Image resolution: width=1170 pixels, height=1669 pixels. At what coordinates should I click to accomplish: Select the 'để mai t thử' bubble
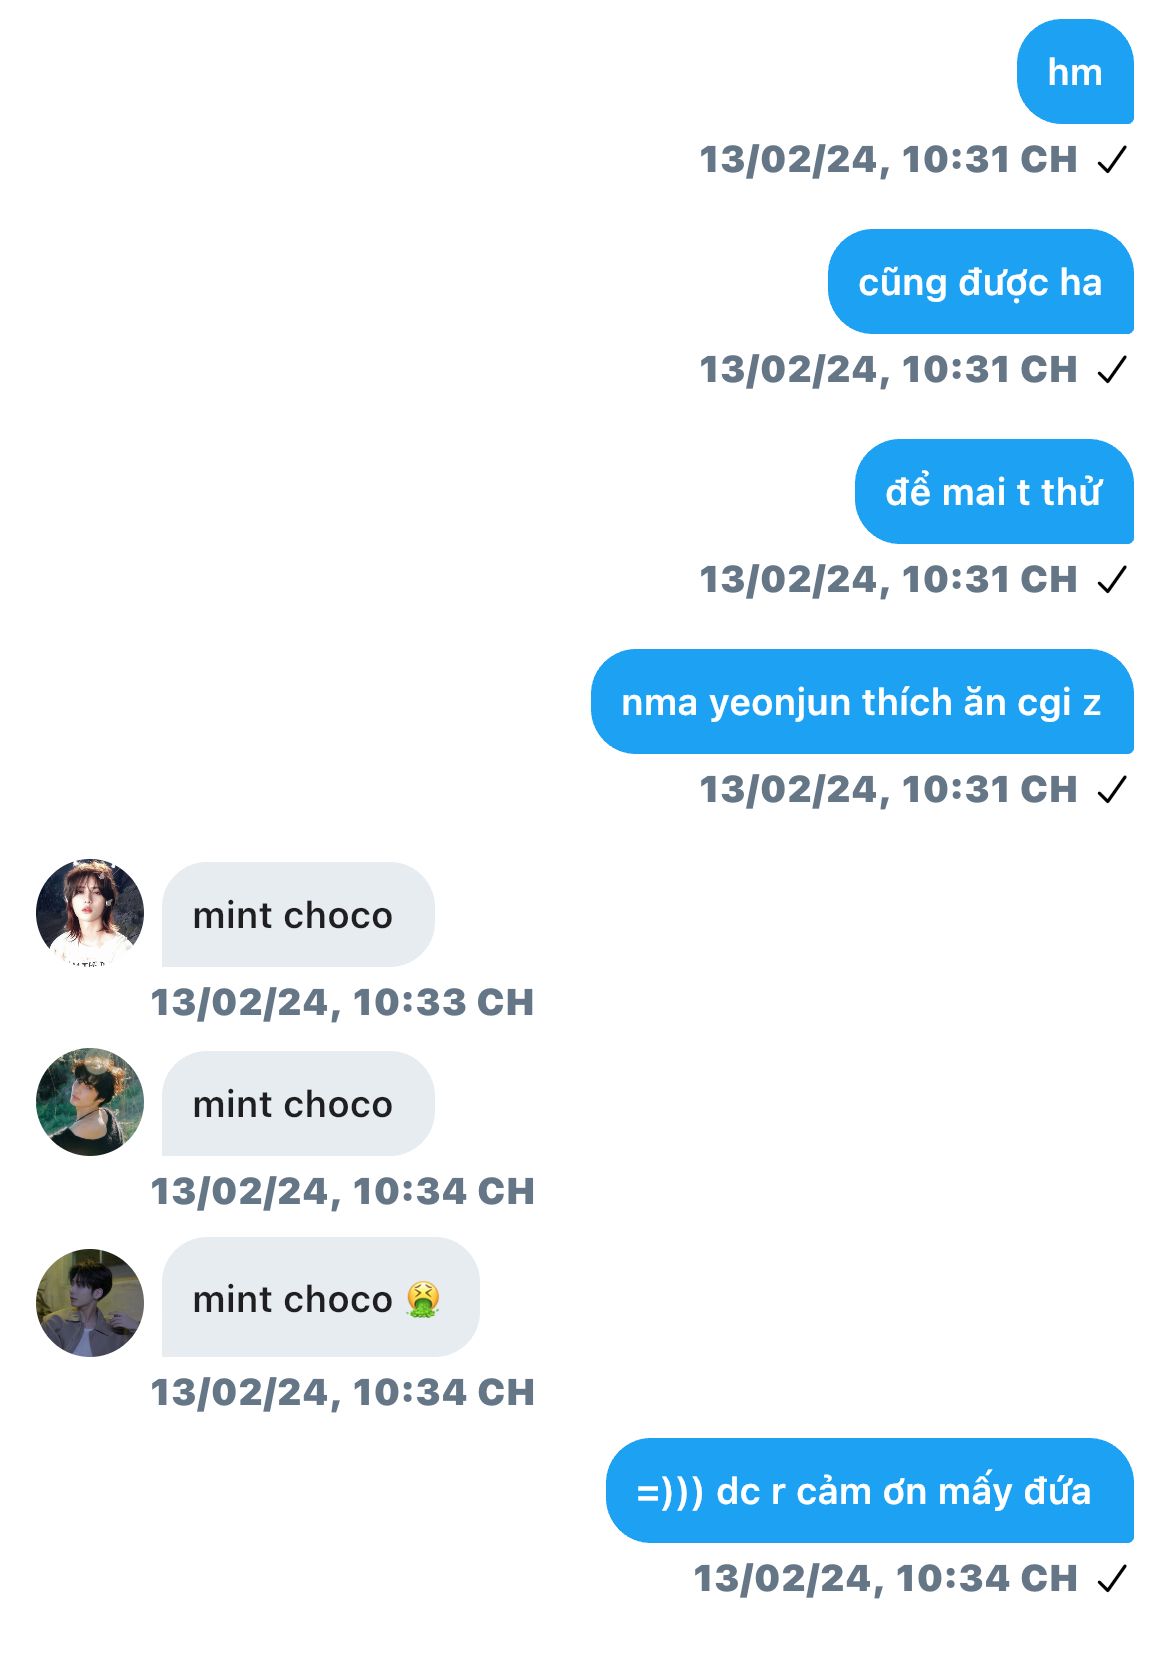pos(994,491)
